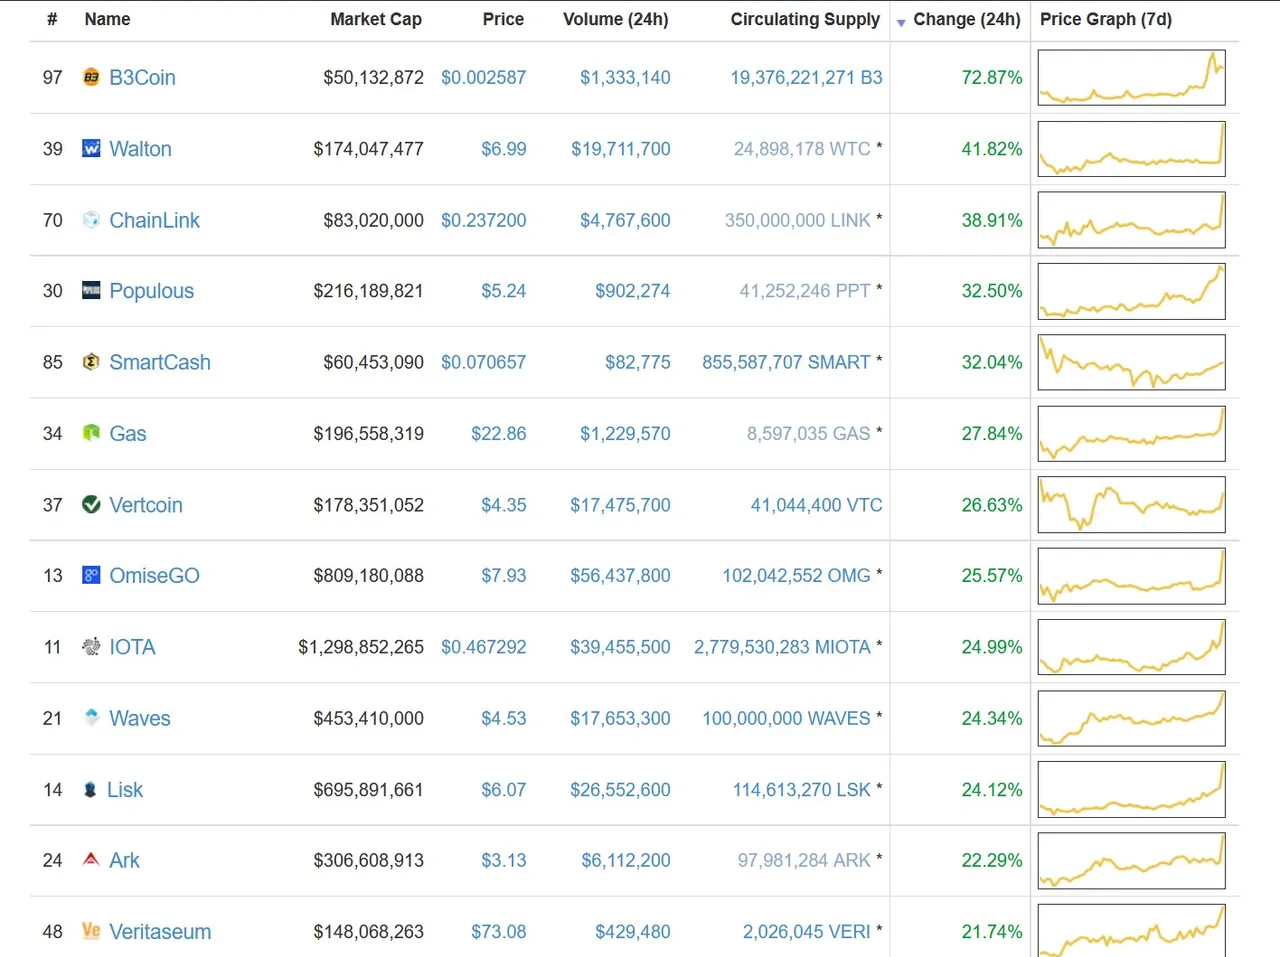Click the ChainLink logo icon
The height and width of the screenshot is (957, 1280).
[91, 220]
